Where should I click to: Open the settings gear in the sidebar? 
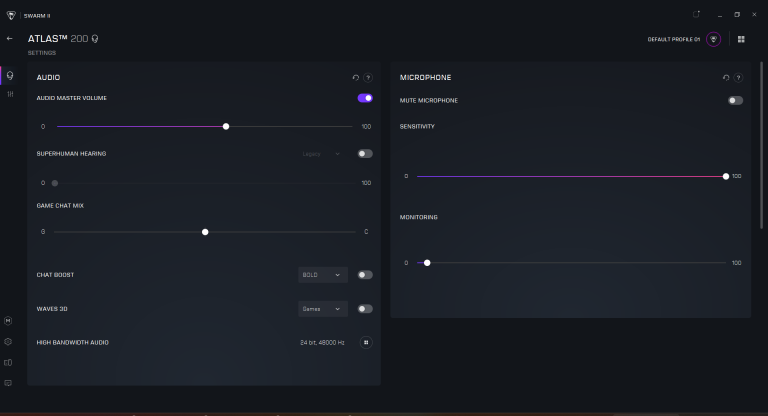click(x=8, y=342)
